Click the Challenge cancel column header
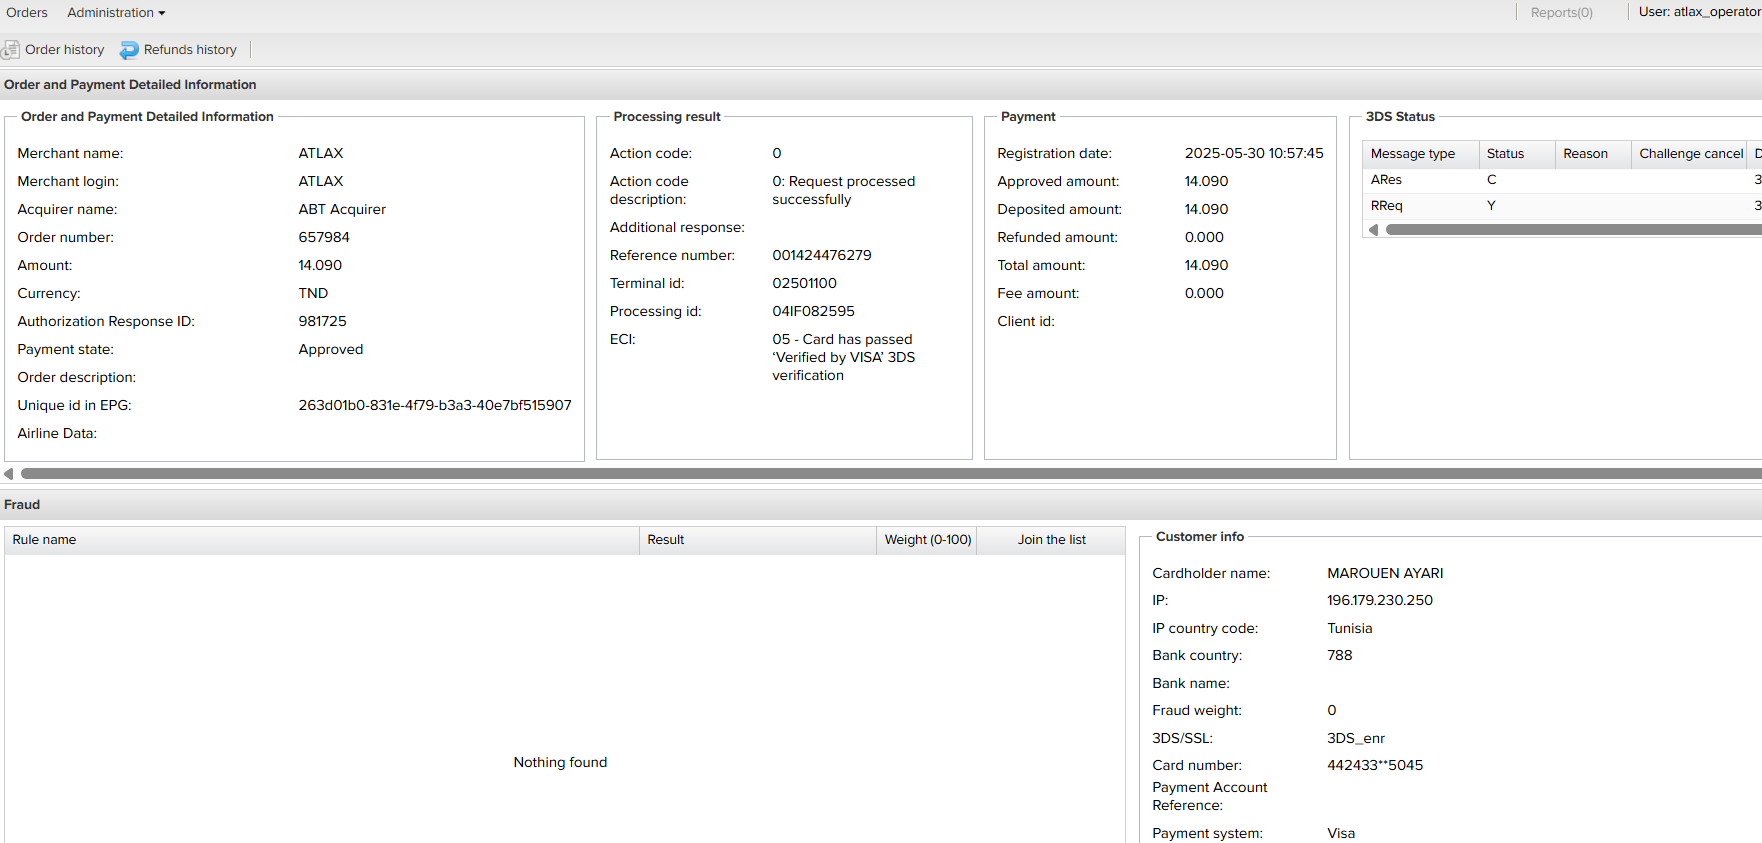This screenshot has height=843, width=1762. click(x=1690, y=154)
